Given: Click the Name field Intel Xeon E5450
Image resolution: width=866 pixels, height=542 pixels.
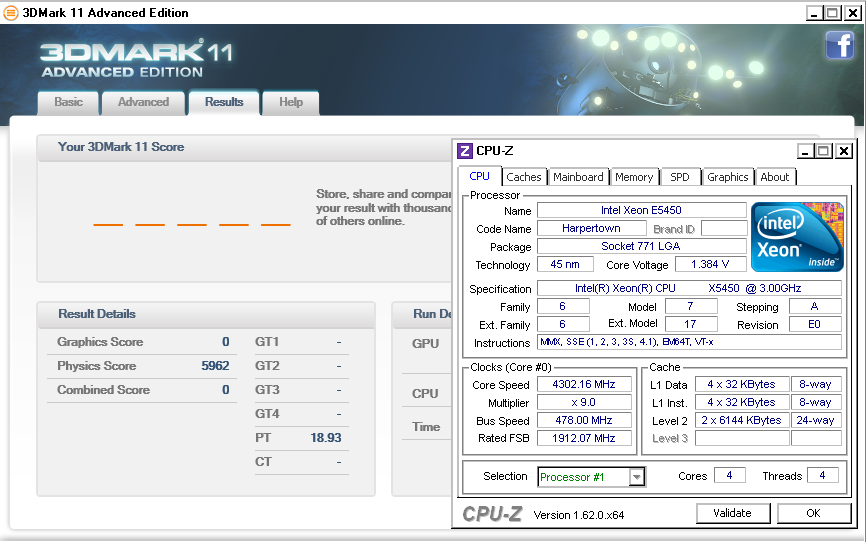Looking at the screenshot, I should [641, 210].
